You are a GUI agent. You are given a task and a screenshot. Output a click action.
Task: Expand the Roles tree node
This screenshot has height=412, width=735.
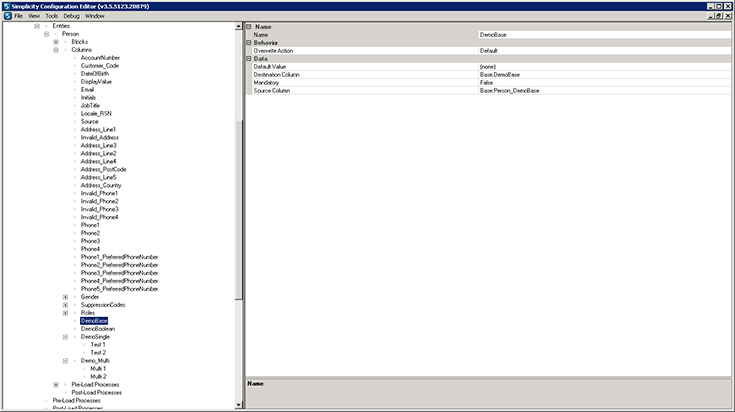coord(65,313)
